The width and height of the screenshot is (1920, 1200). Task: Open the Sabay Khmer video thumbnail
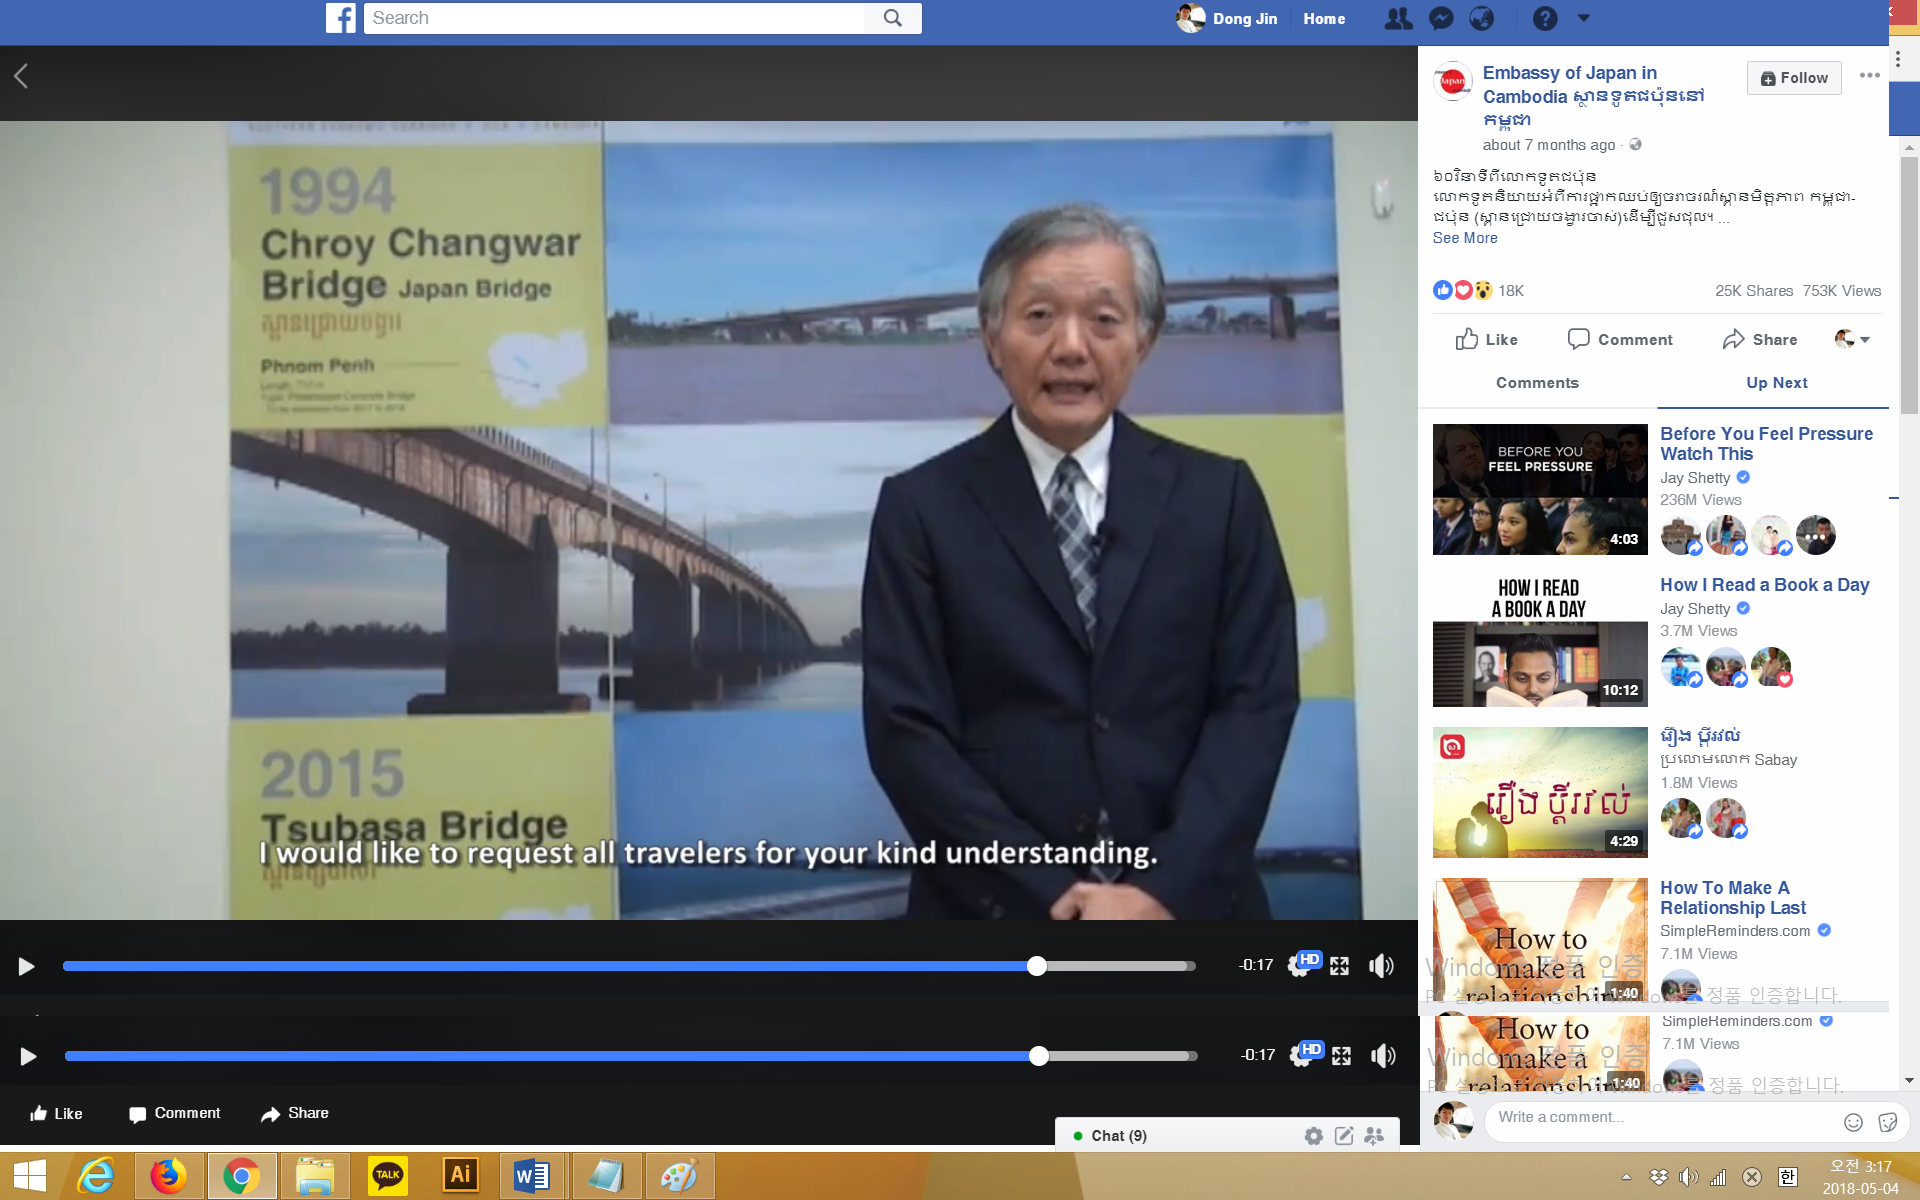1540,792
